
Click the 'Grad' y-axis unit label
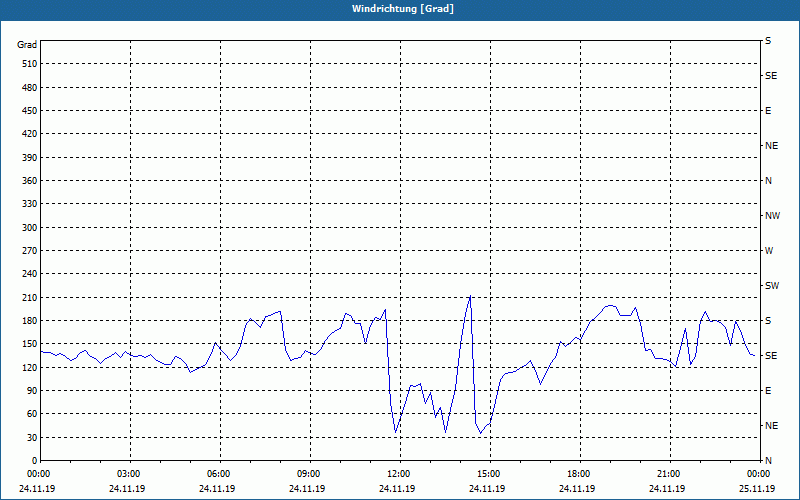coord(27,45)
